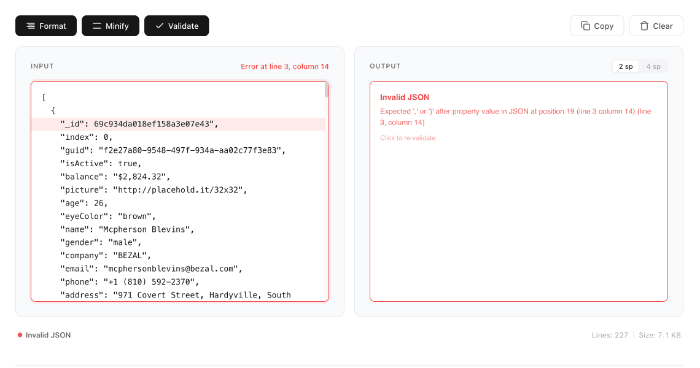This screenshot has height=368, width=700.
Task: Click the Clear trash can icon
Action: click(x=644, y=26)
